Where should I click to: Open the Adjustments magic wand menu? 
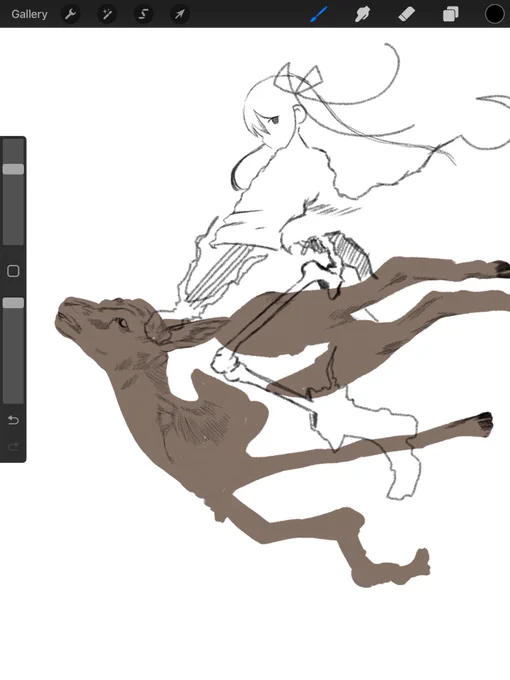(x=107, y=14)
